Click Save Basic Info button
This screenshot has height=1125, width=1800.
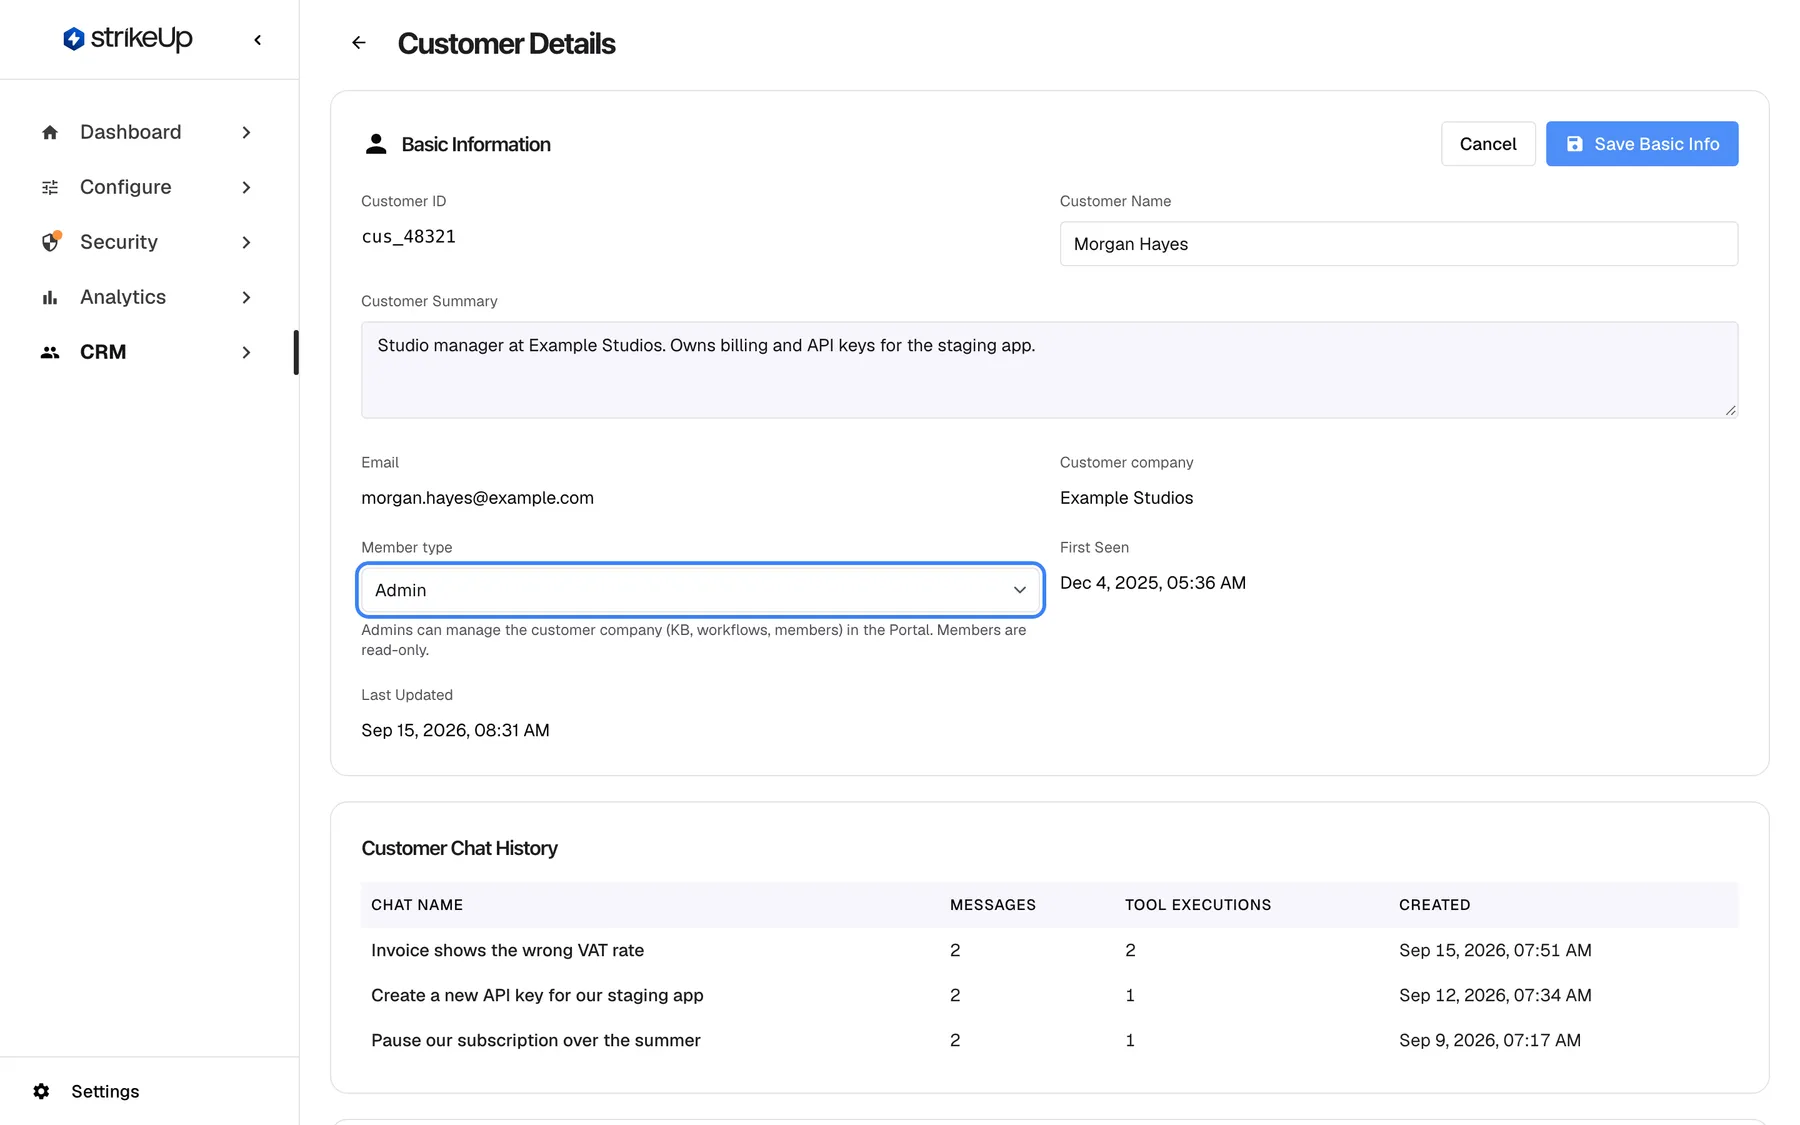pos(1642,144)
